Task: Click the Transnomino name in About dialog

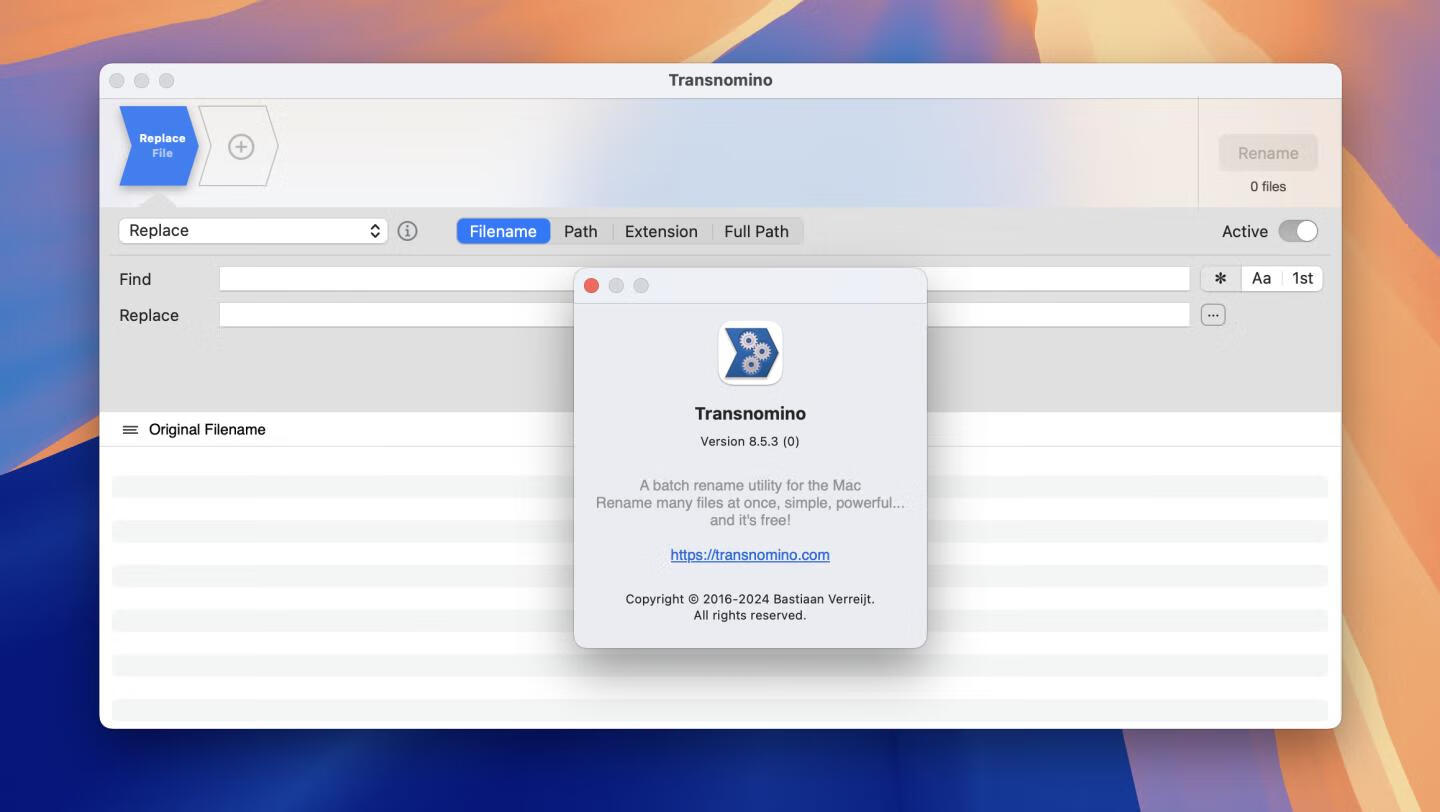Action: point(750,414)
